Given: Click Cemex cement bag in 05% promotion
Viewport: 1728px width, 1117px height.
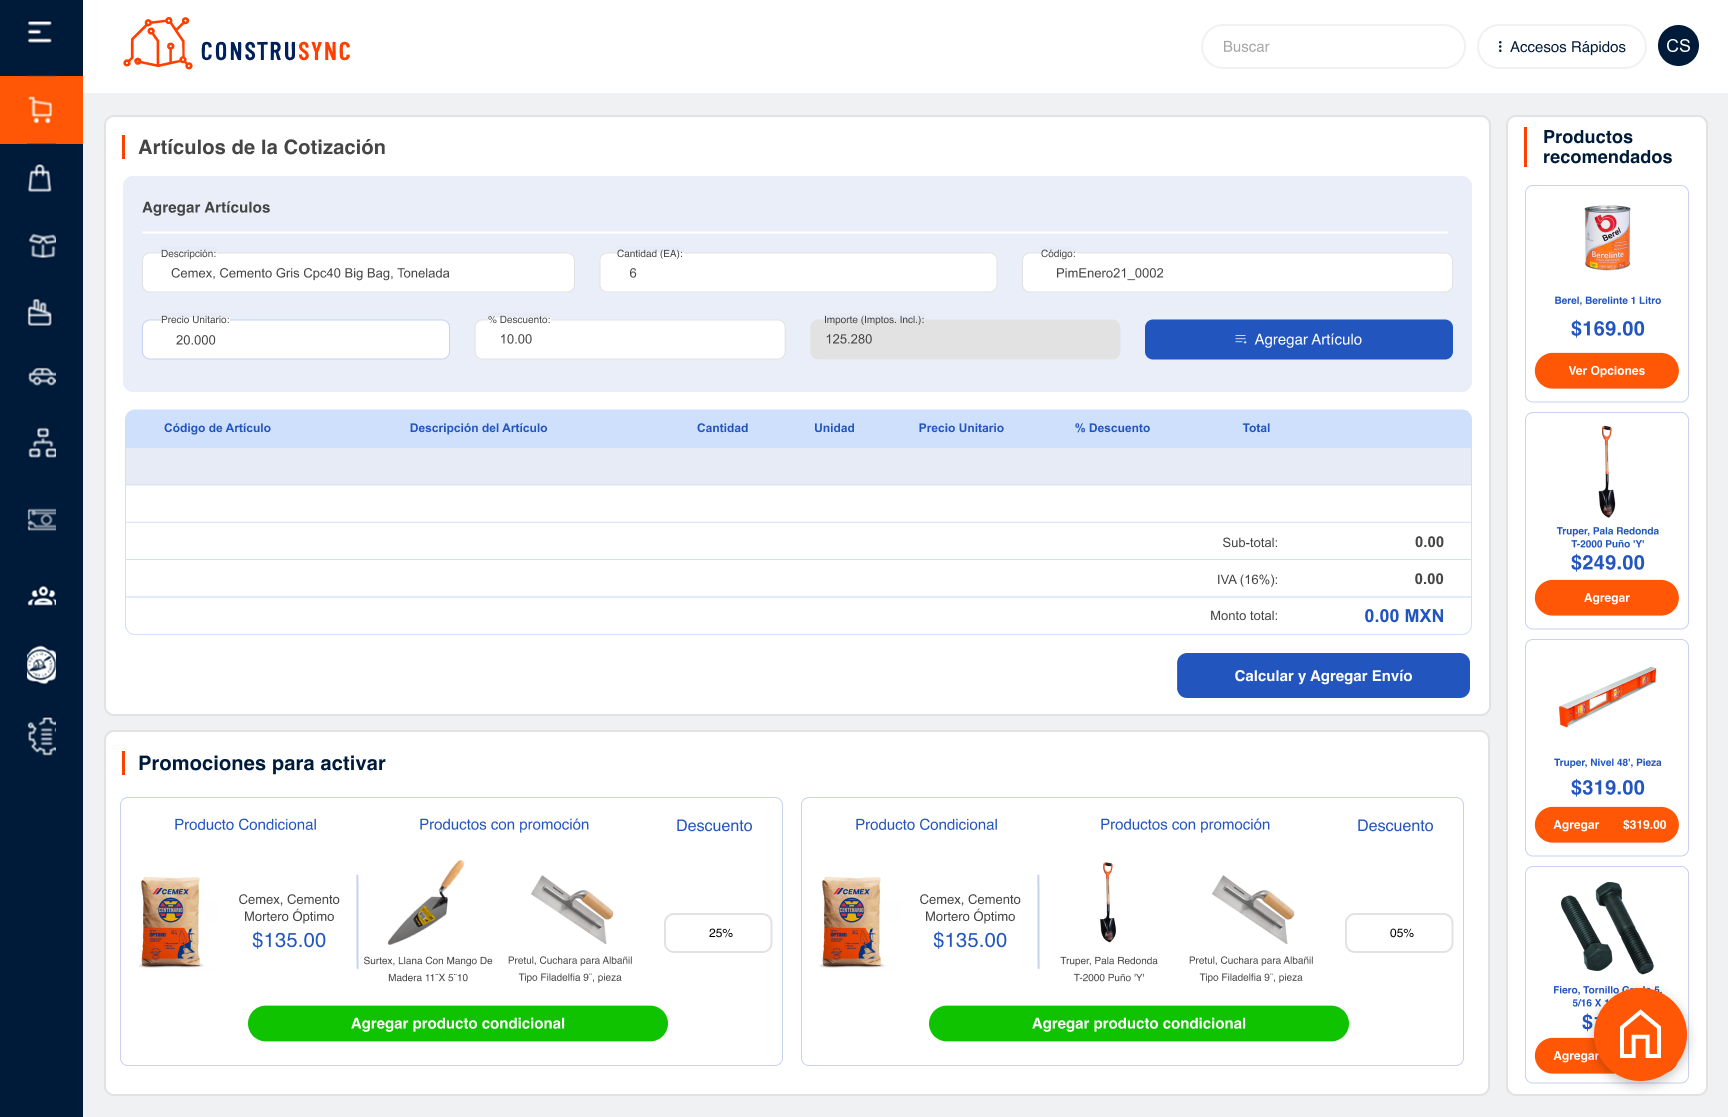Looking at the screenshot, I should click(852, 922).
